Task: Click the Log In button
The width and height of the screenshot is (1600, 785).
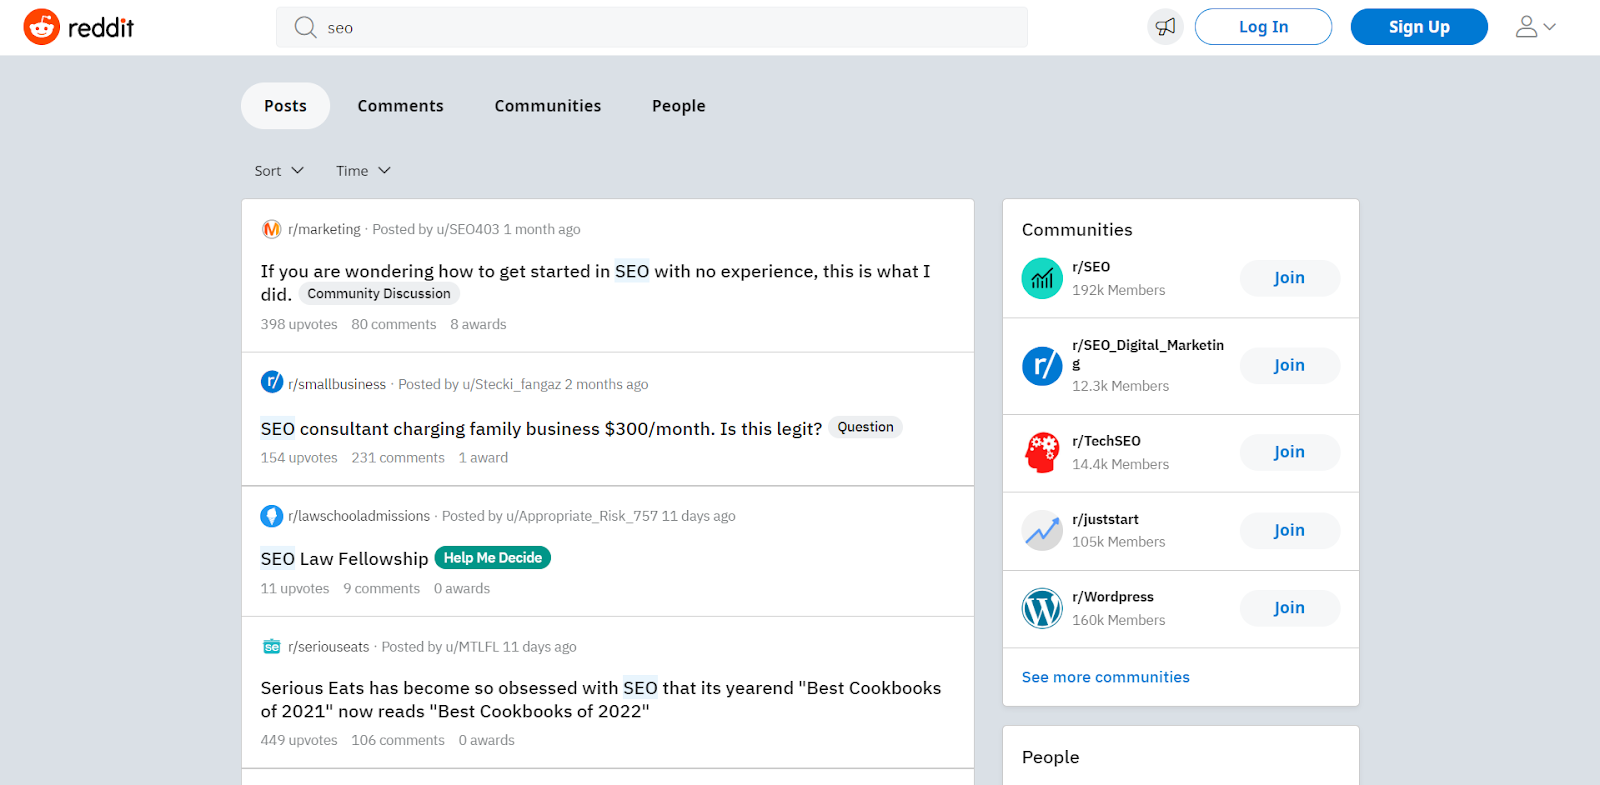Action: click(x=1263, y=27)
